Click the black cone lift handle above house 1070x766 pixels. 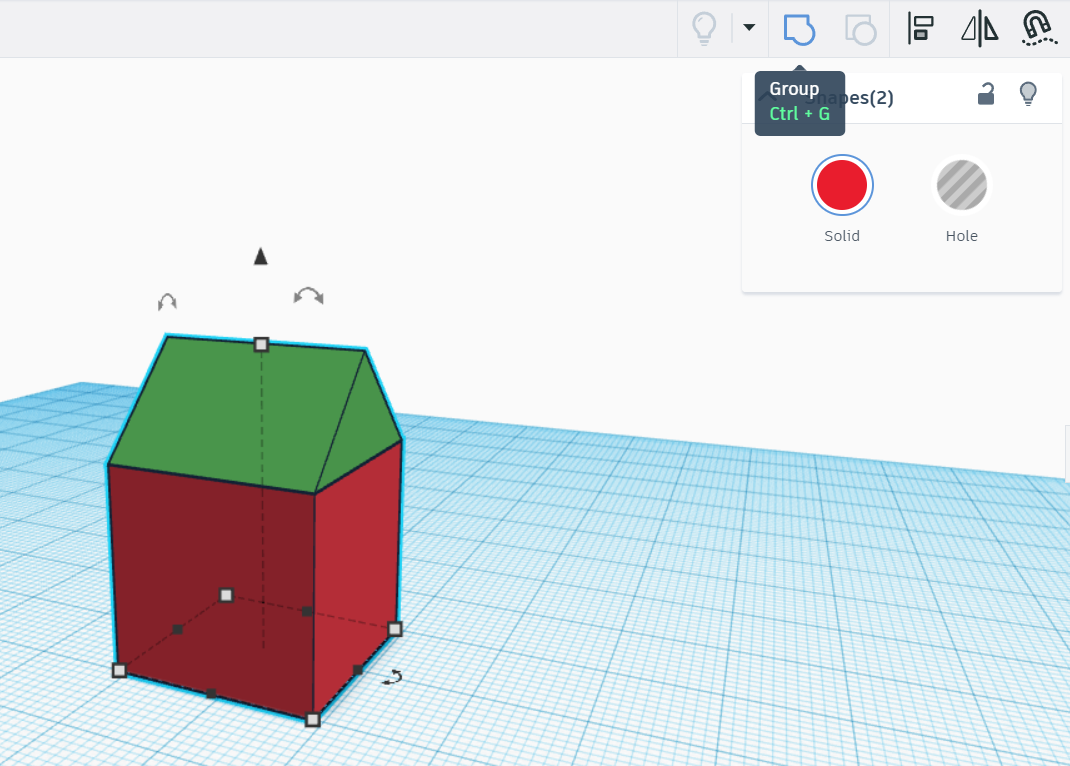261,256
